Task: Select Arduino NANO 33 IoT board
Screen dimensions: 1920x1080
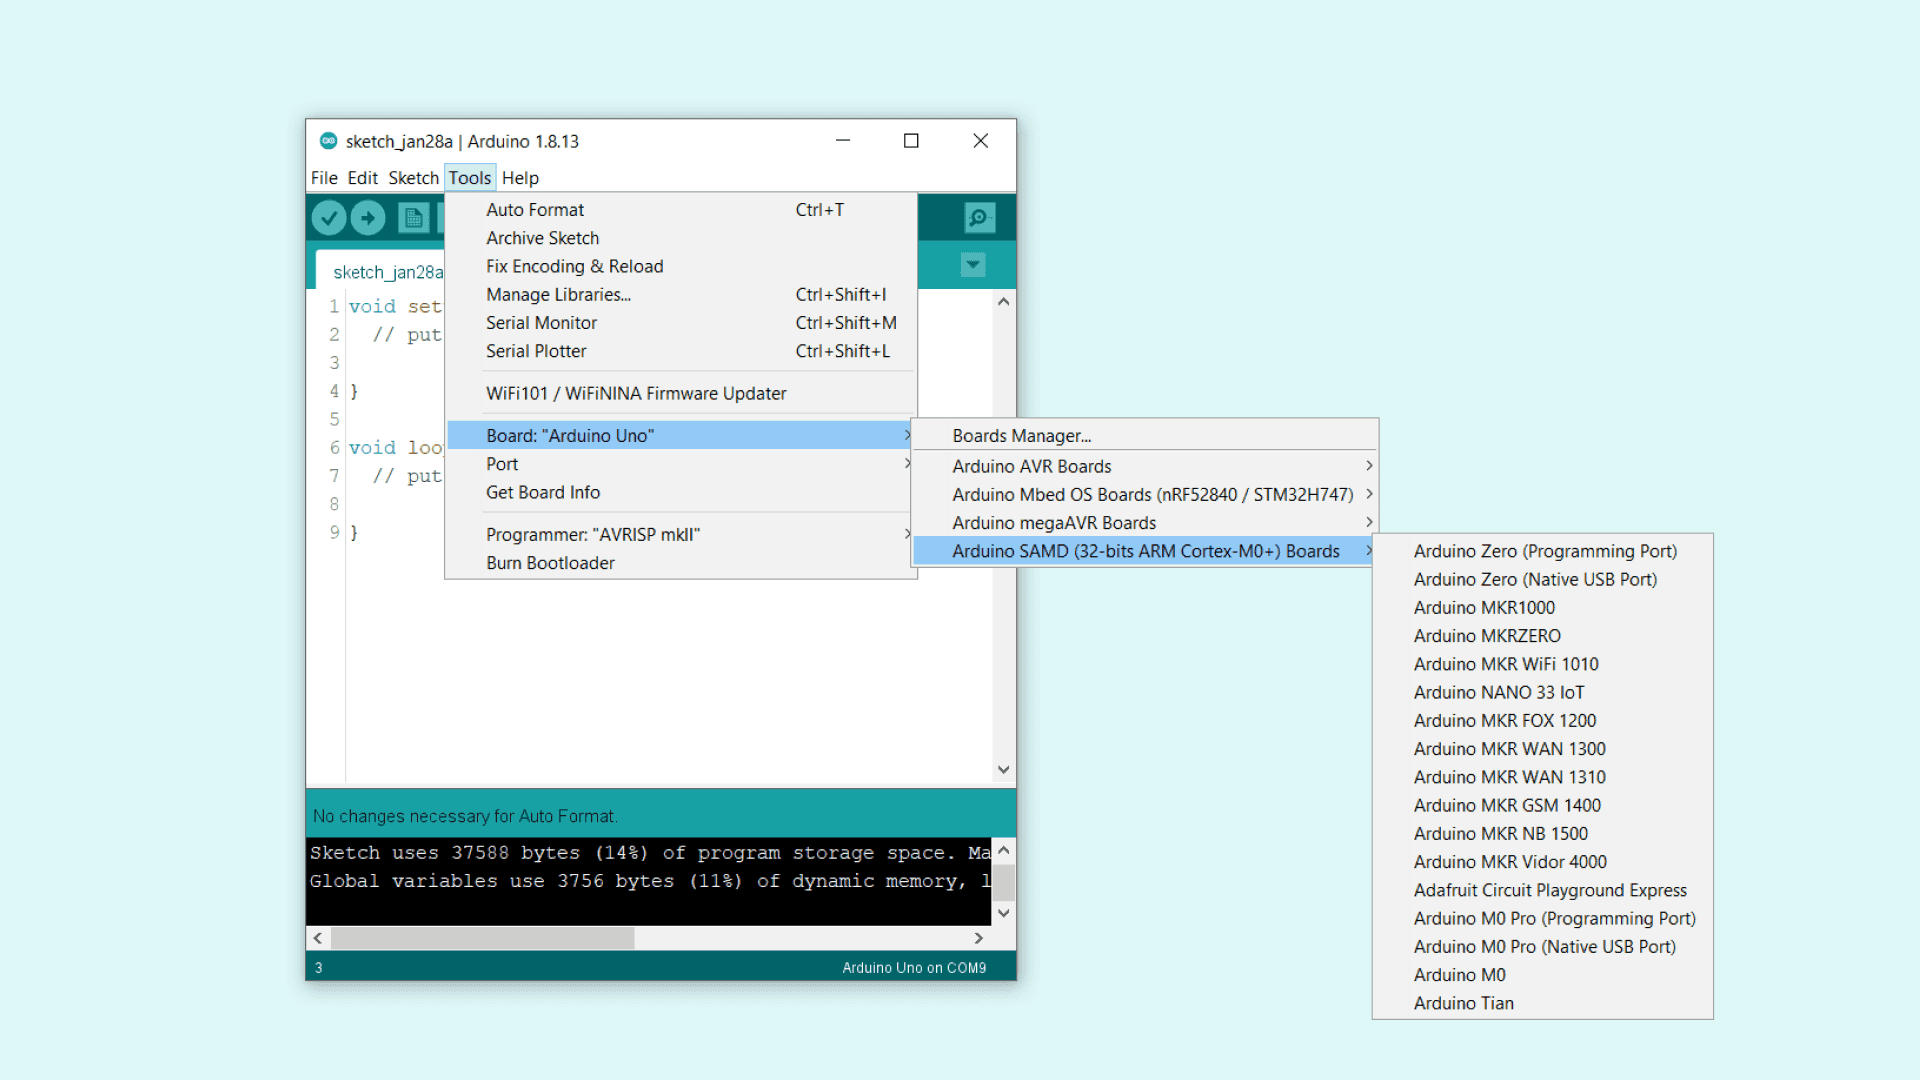Action: coord(1498,692)
